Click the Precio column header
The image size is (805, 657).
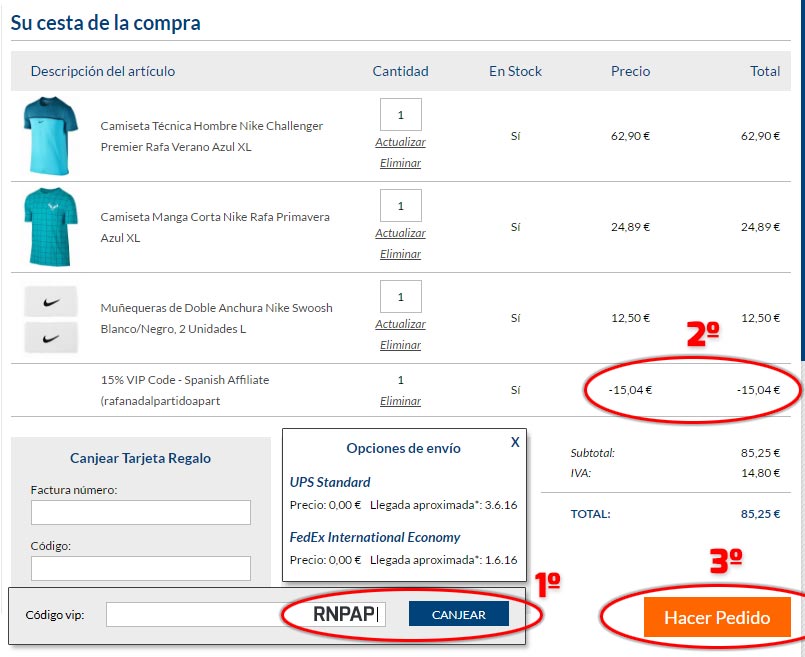pyautogui.click(x=630, y=71)
